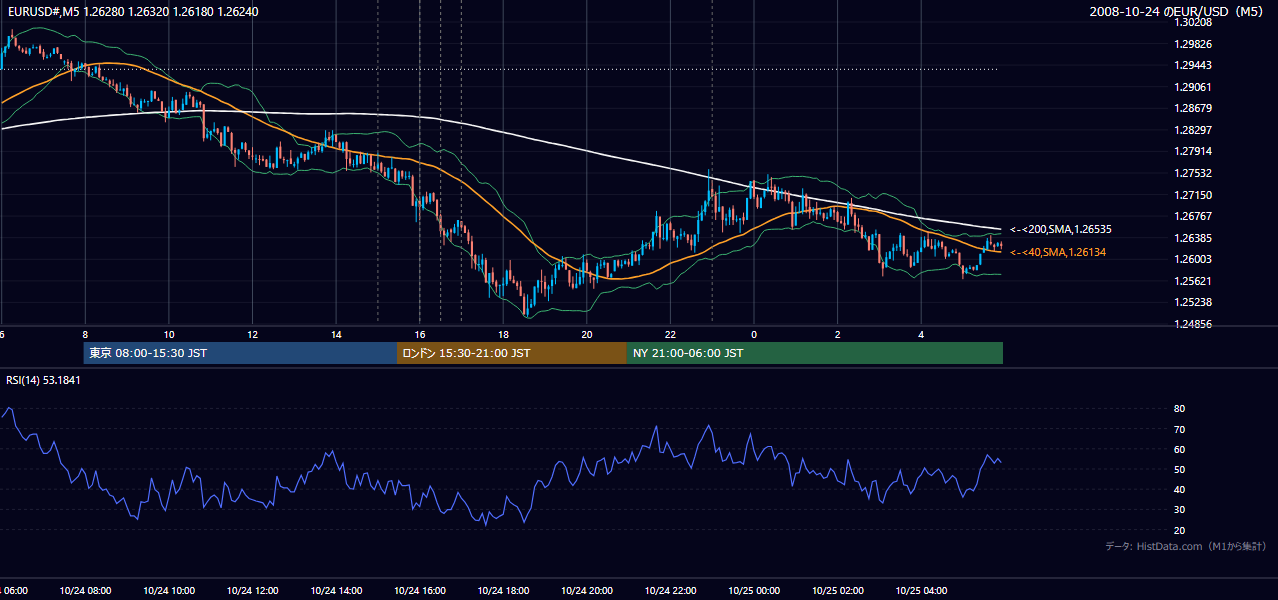Click price level 1.25238 on price axis

1193,302
